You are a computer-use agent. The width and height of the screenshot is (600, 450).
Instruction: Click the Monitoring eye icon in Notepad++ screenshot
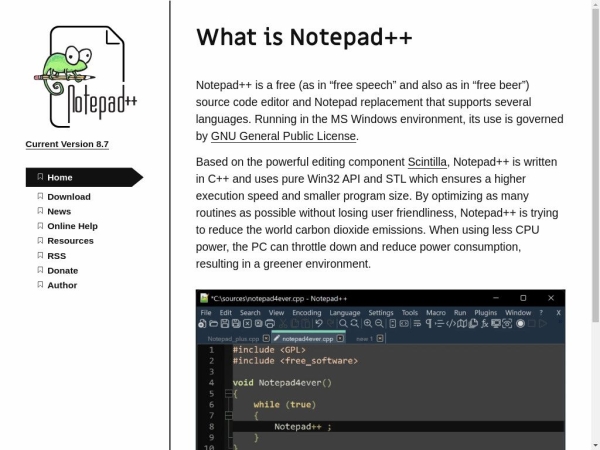[x=507, y=324]
